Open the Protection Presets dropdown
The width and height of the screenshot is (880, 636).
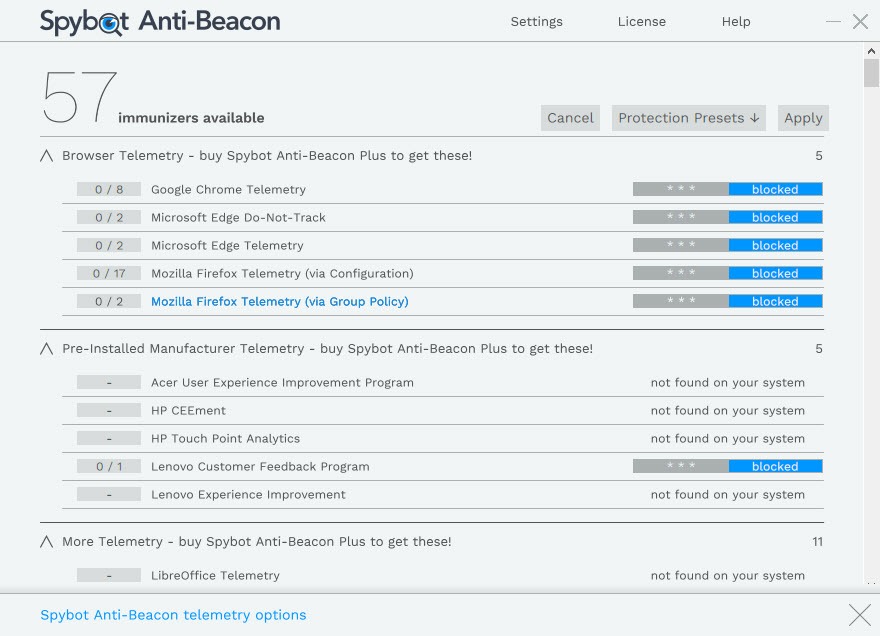tap(689, 118)
